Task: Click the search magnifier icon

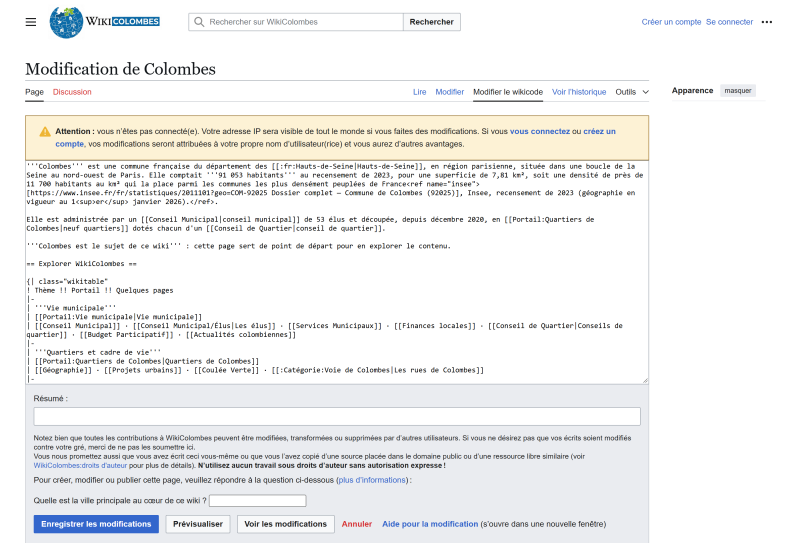Action: pyautogui.click(x=199, y=22)
